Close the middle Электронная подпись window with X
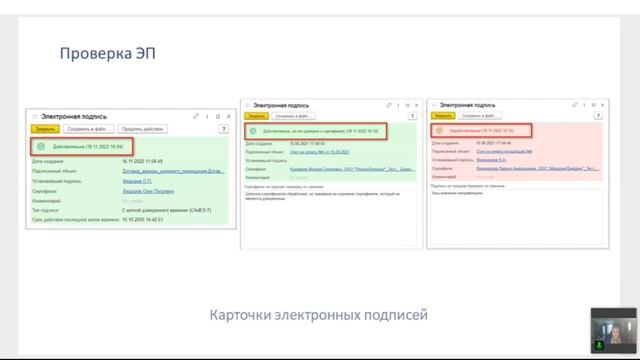640x360 pixels. (x=416, y=105)
